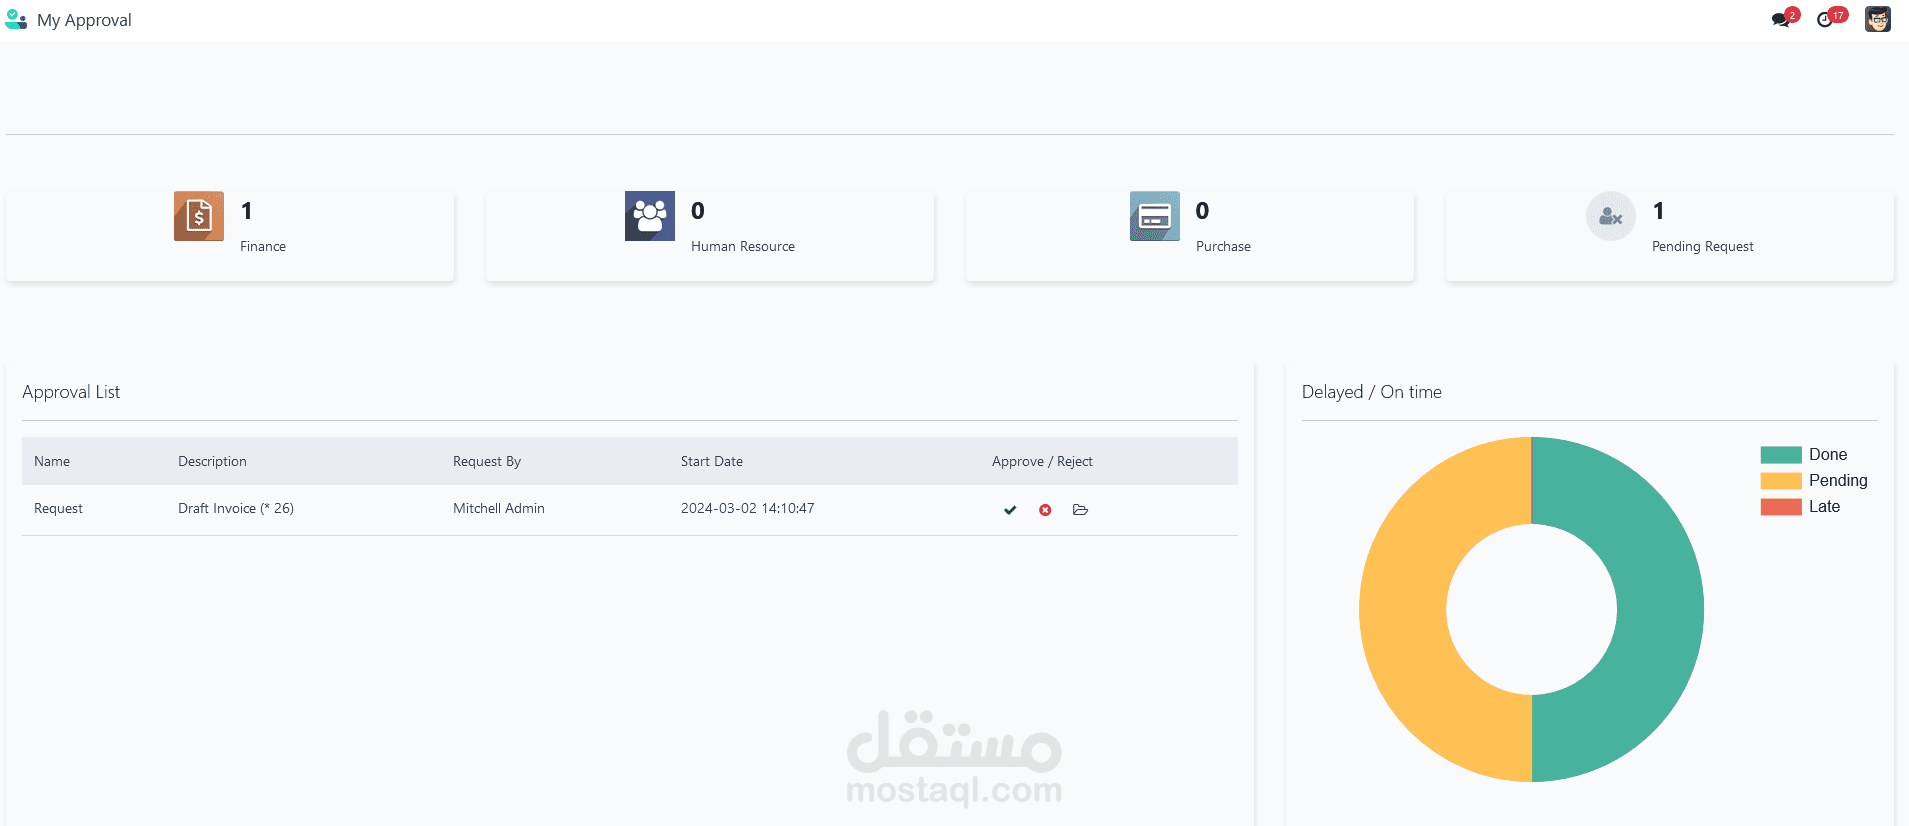The height and width of the screenshot is (826, 1909).
Task: Select the 2024-03-02 14:10:47 date cell
Action: (x=748, y=508)
